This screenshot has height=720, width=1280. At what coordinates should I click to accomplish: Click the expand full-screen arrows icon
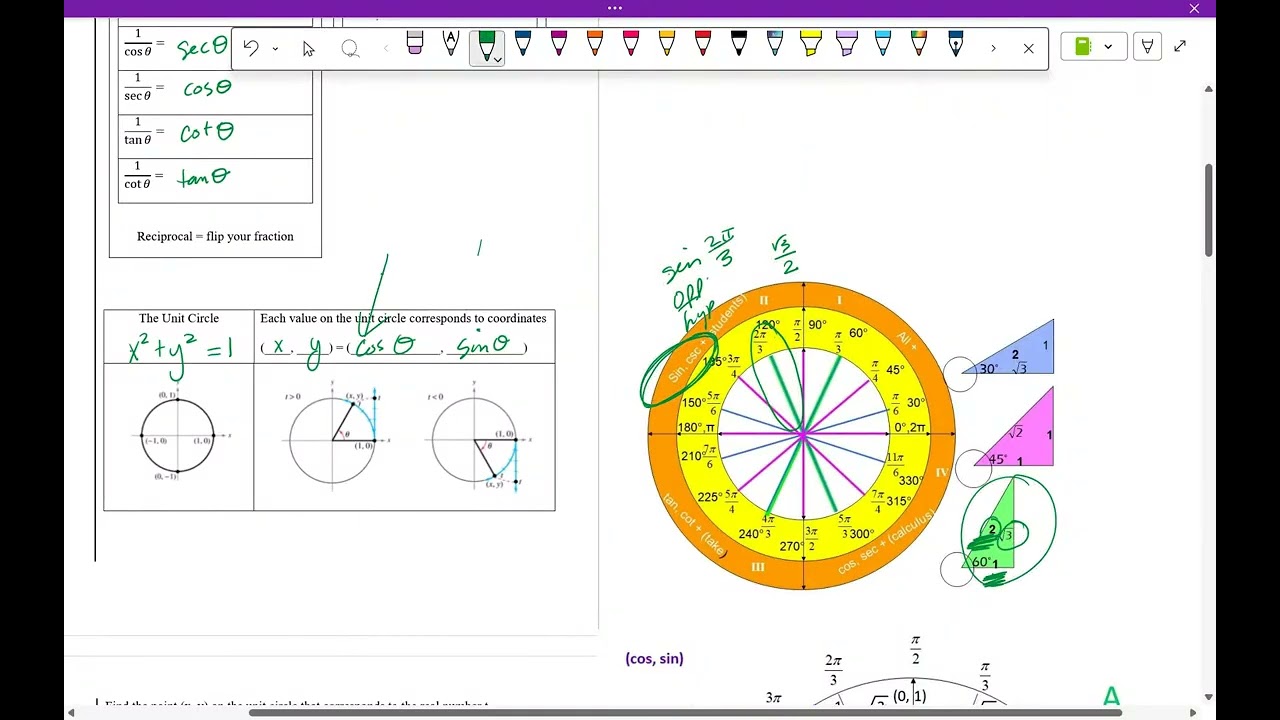point(1180,46)
